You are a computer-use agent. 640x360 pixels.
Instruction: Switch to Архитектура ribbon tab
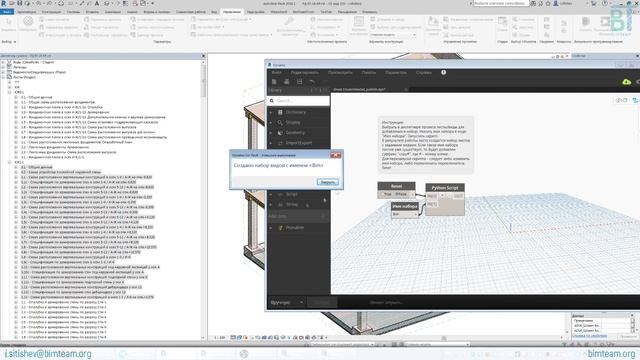[x=27, y=12]
